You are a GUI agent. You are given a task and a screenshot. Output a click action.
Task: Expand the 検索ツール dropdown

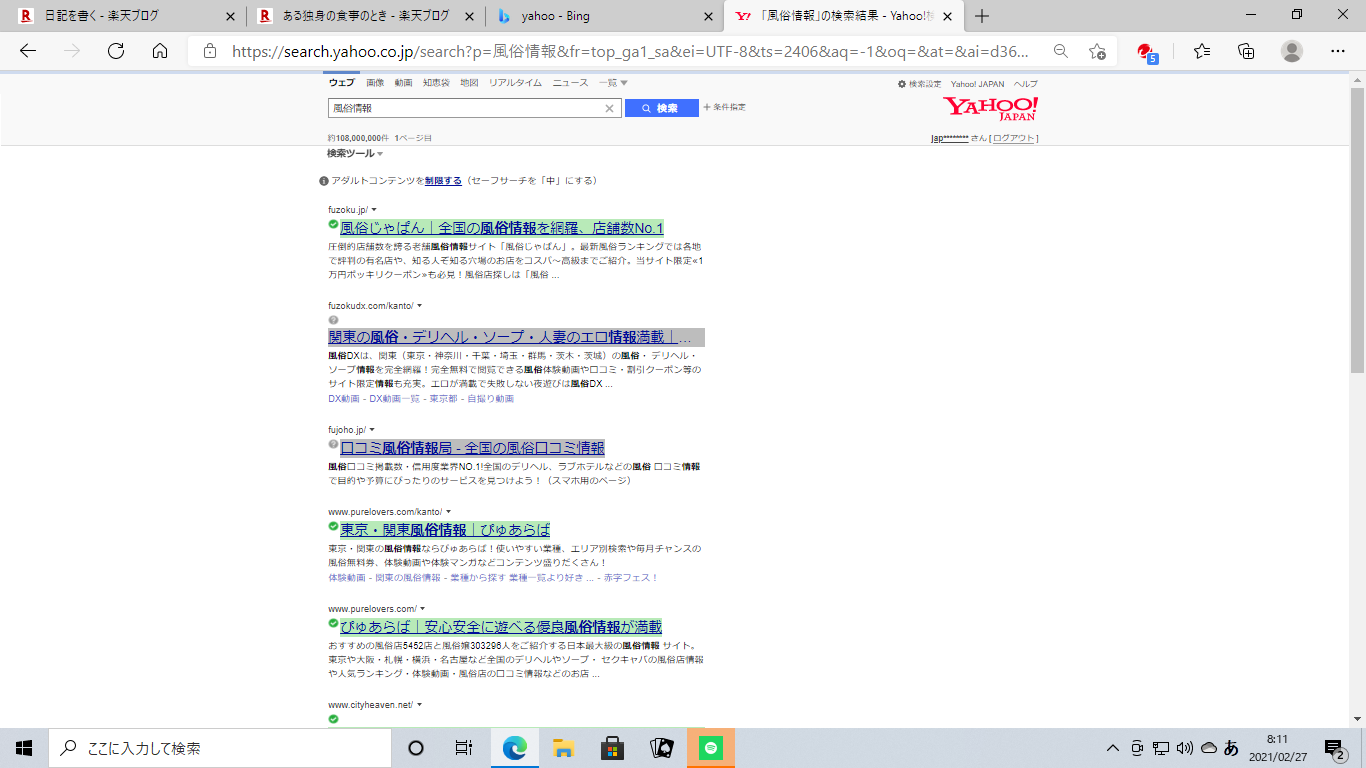pos(355,154)
